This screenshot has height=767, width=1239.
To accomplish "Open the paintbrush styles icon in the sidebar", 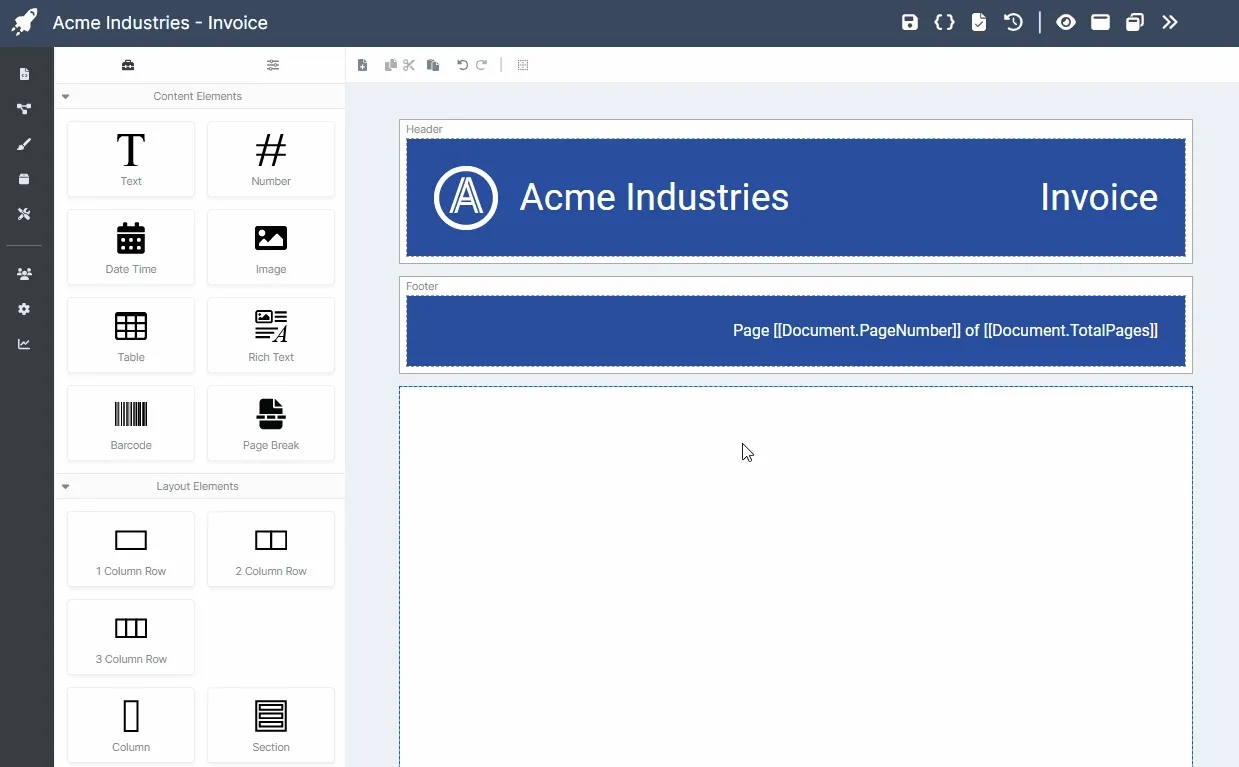I will (24, 144).
